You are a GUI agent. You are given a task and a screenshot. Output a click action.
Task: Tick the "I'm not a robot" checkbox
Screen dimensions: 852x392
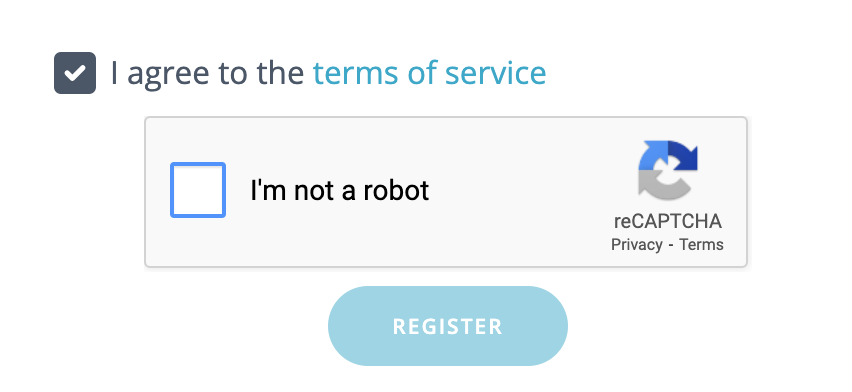point(198,190)
